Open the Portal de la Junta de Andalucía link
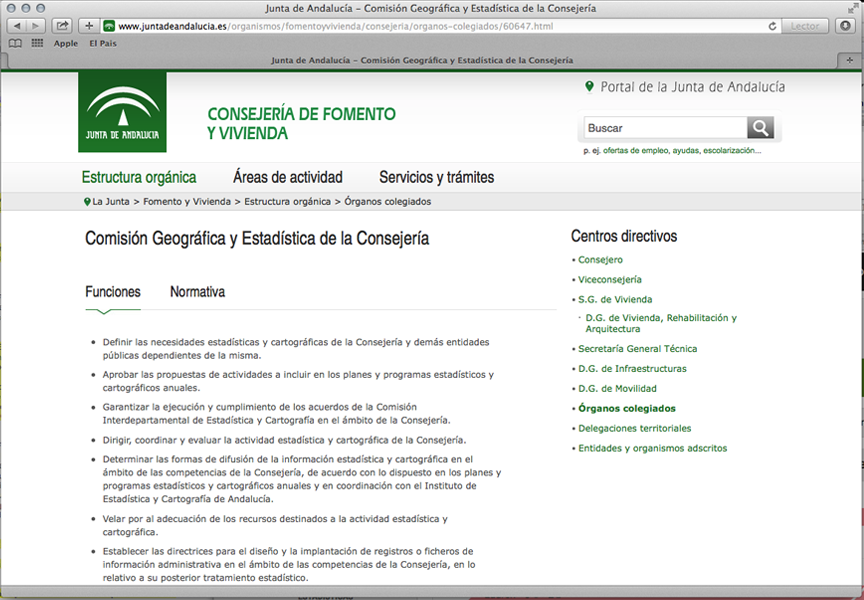This screenshot has width=864, height=600. pyautogui.click(x=692, y=87)
